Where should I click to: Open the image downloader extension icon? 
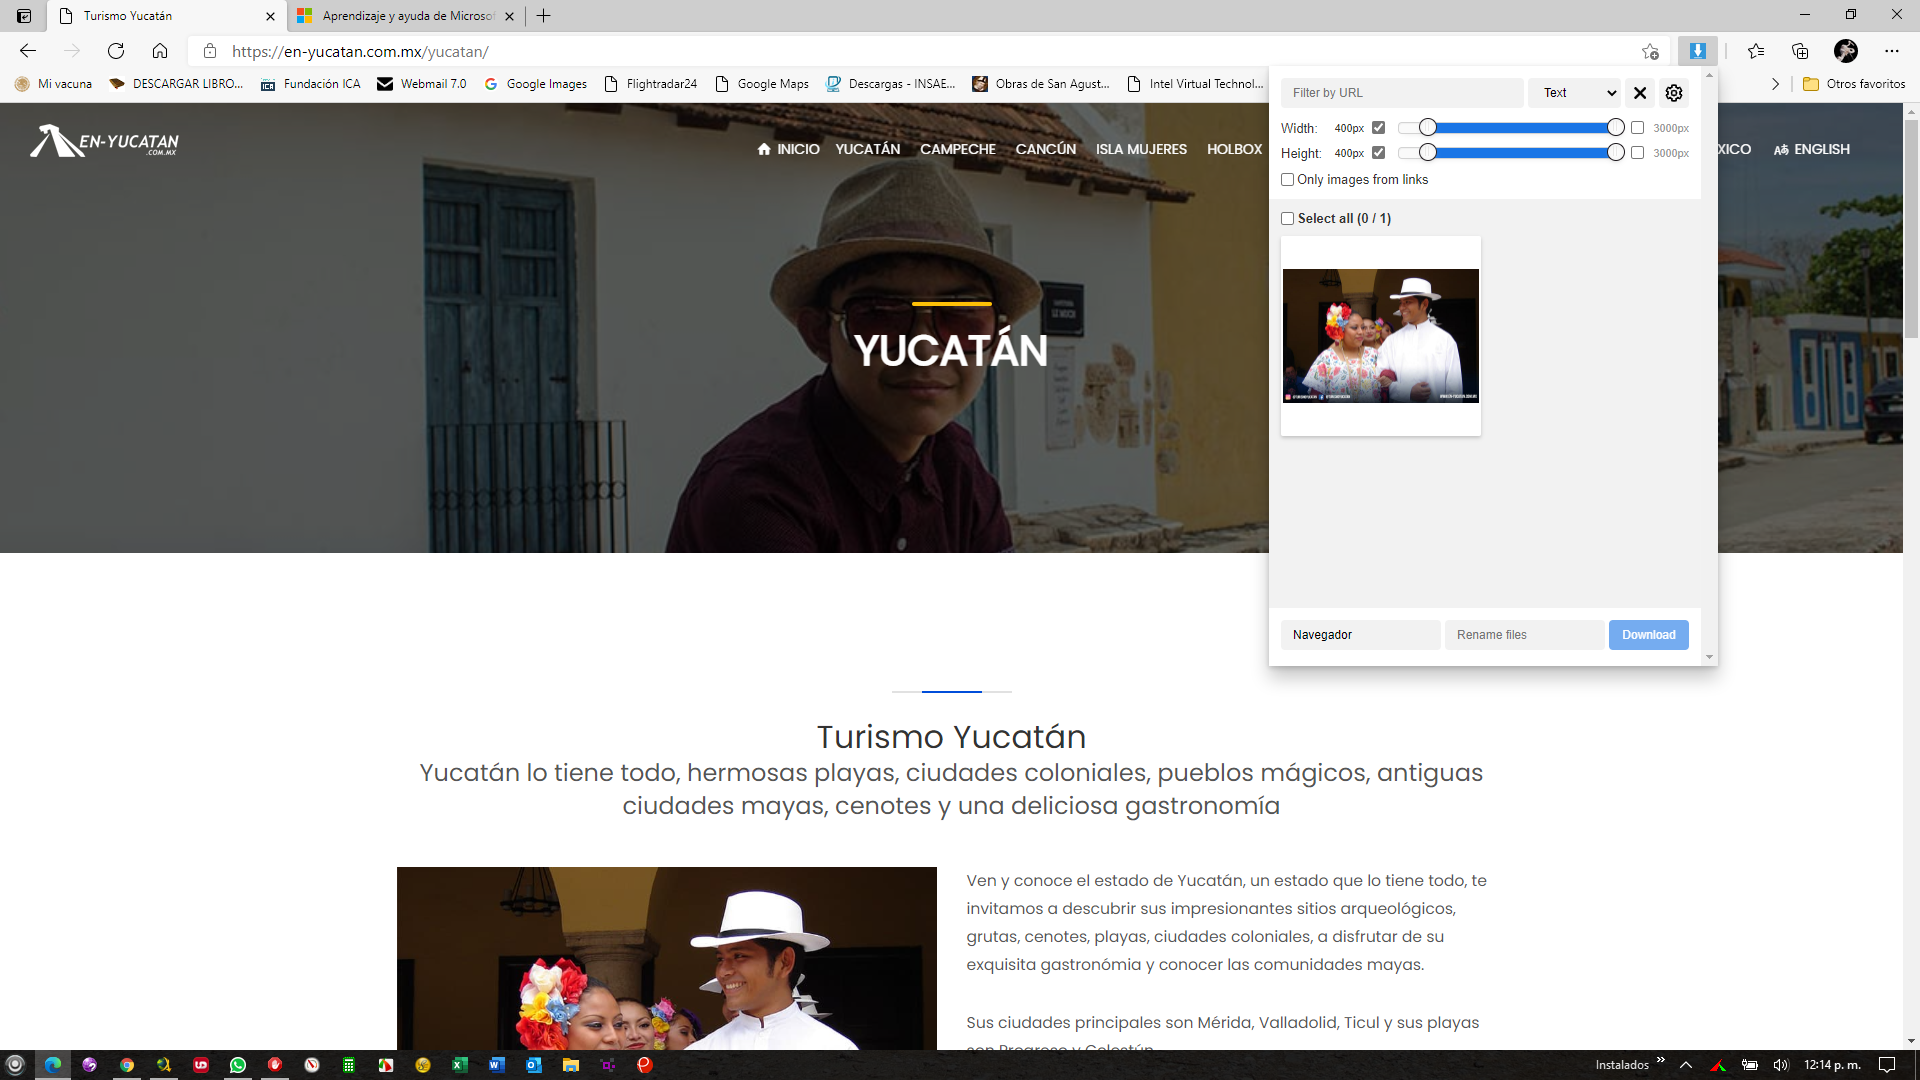coord(1697,51)
